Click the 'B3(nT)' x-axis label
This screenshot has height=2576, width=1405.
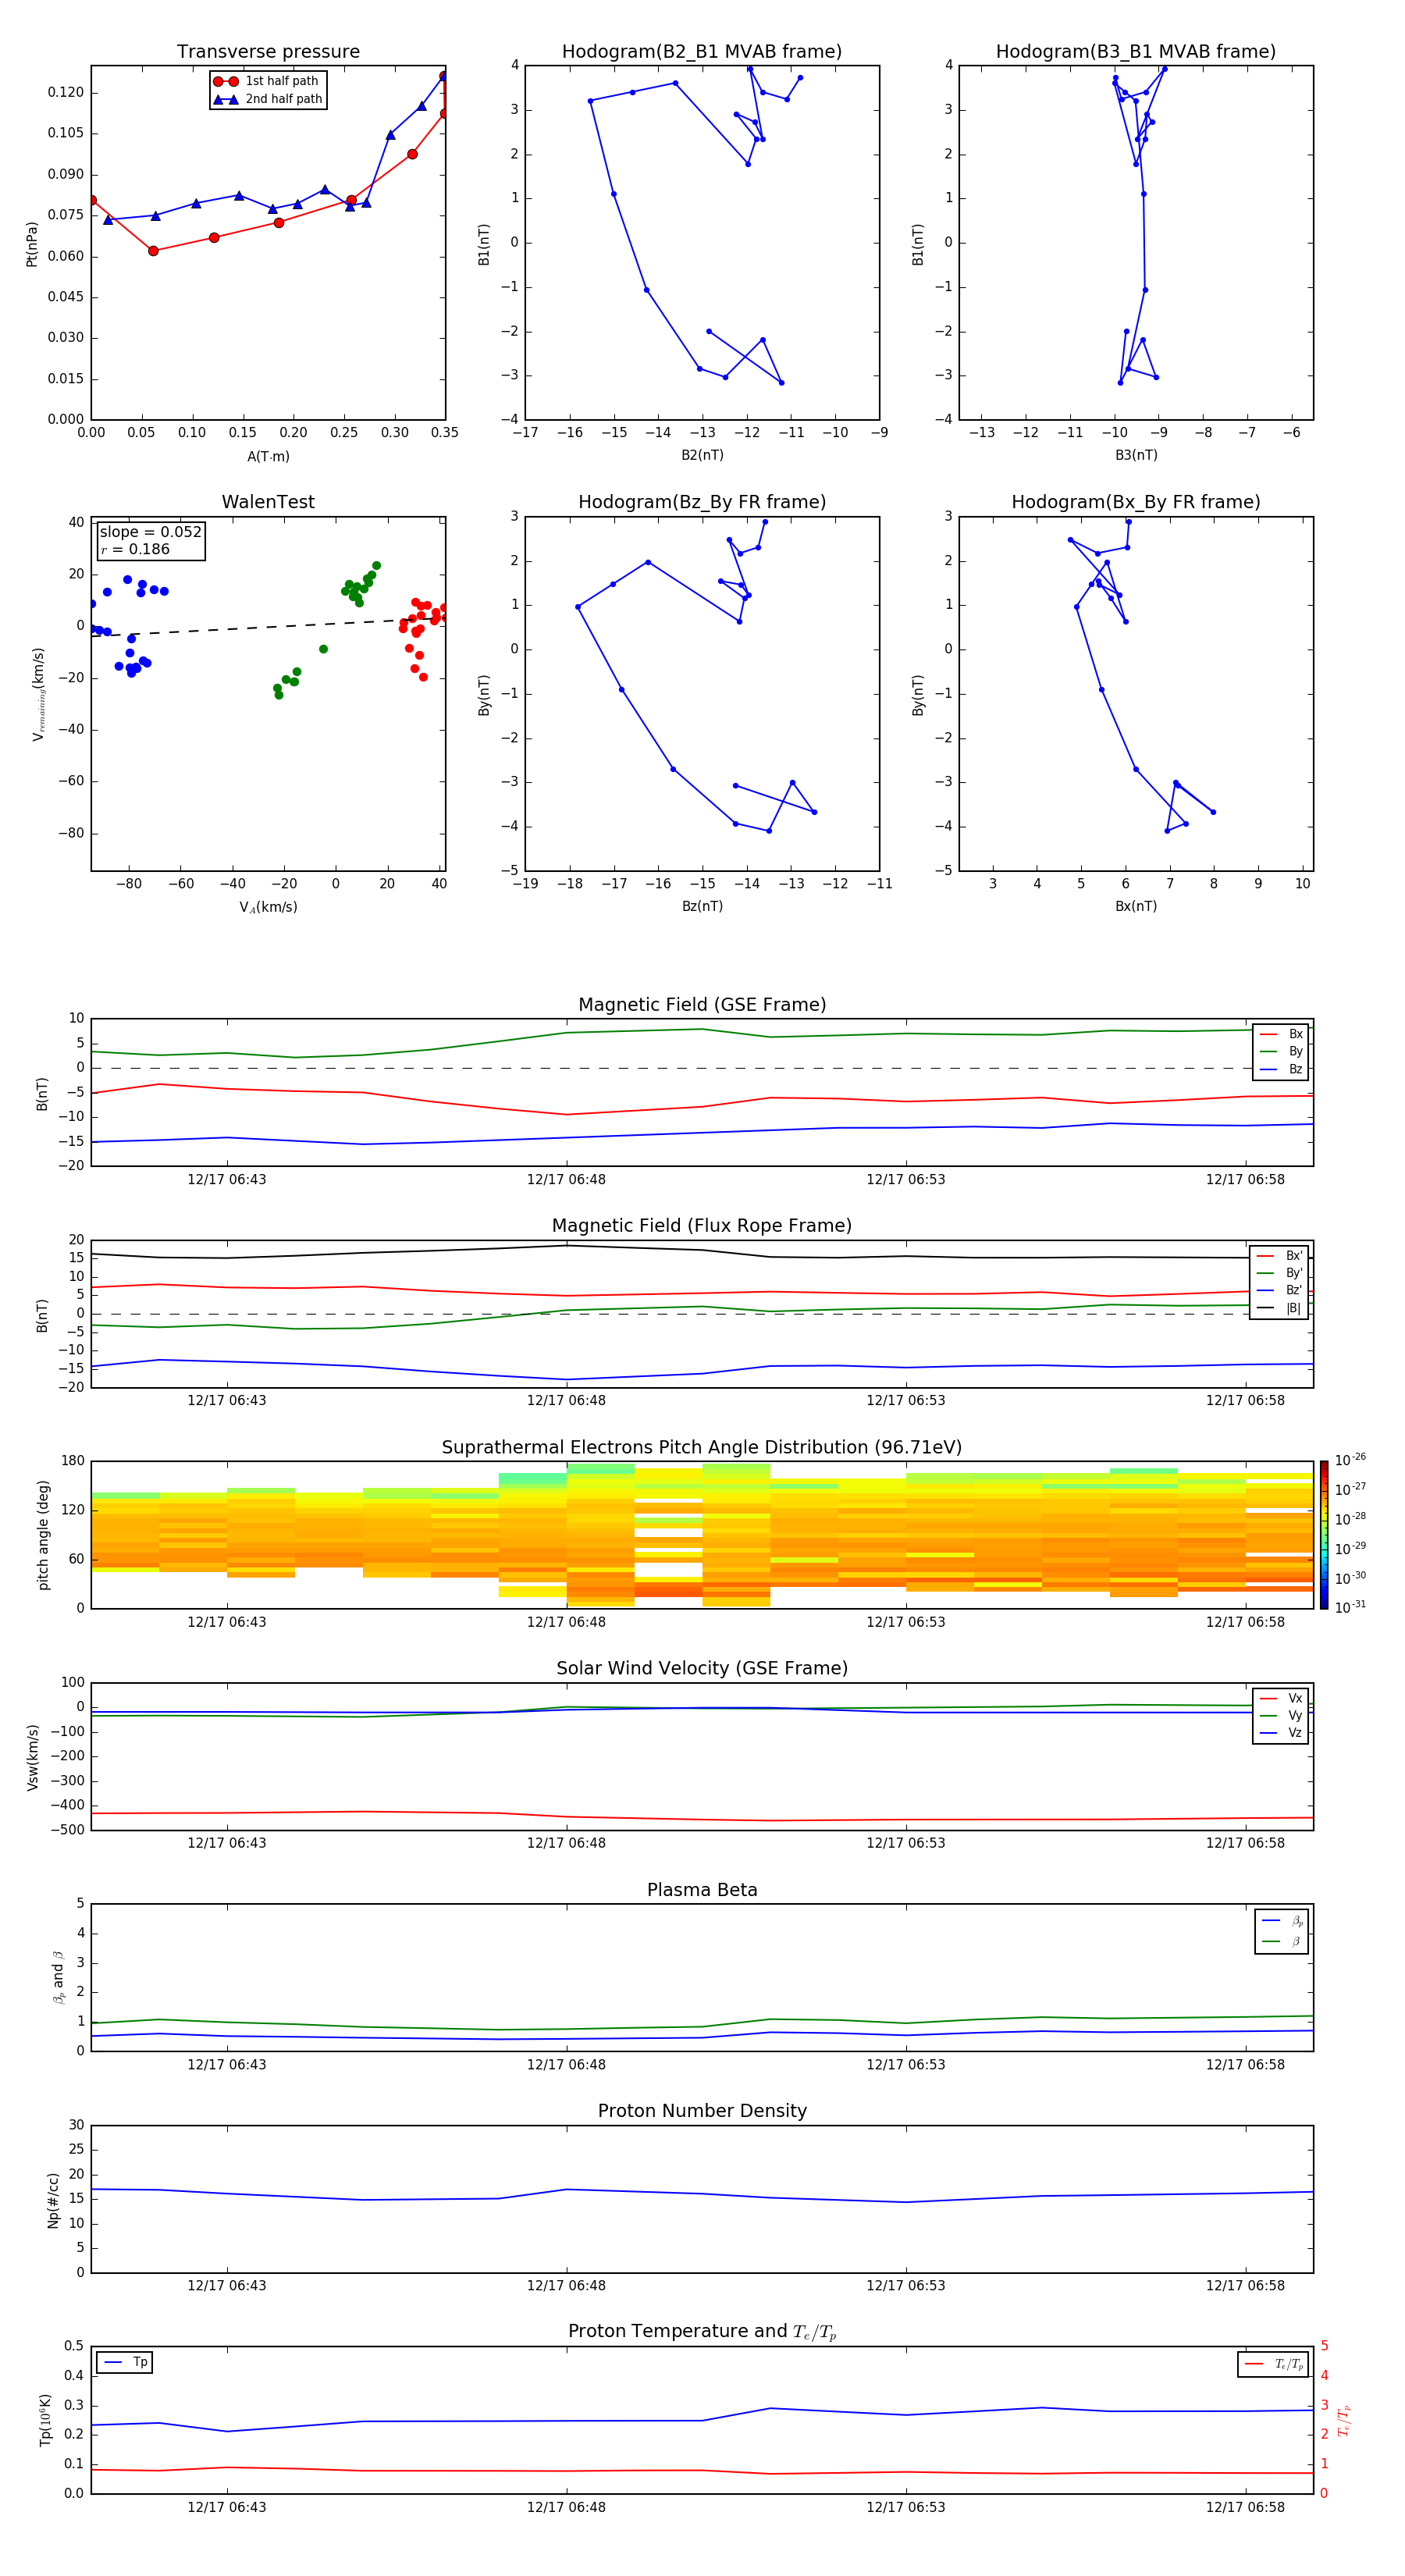pos(1136,456)
